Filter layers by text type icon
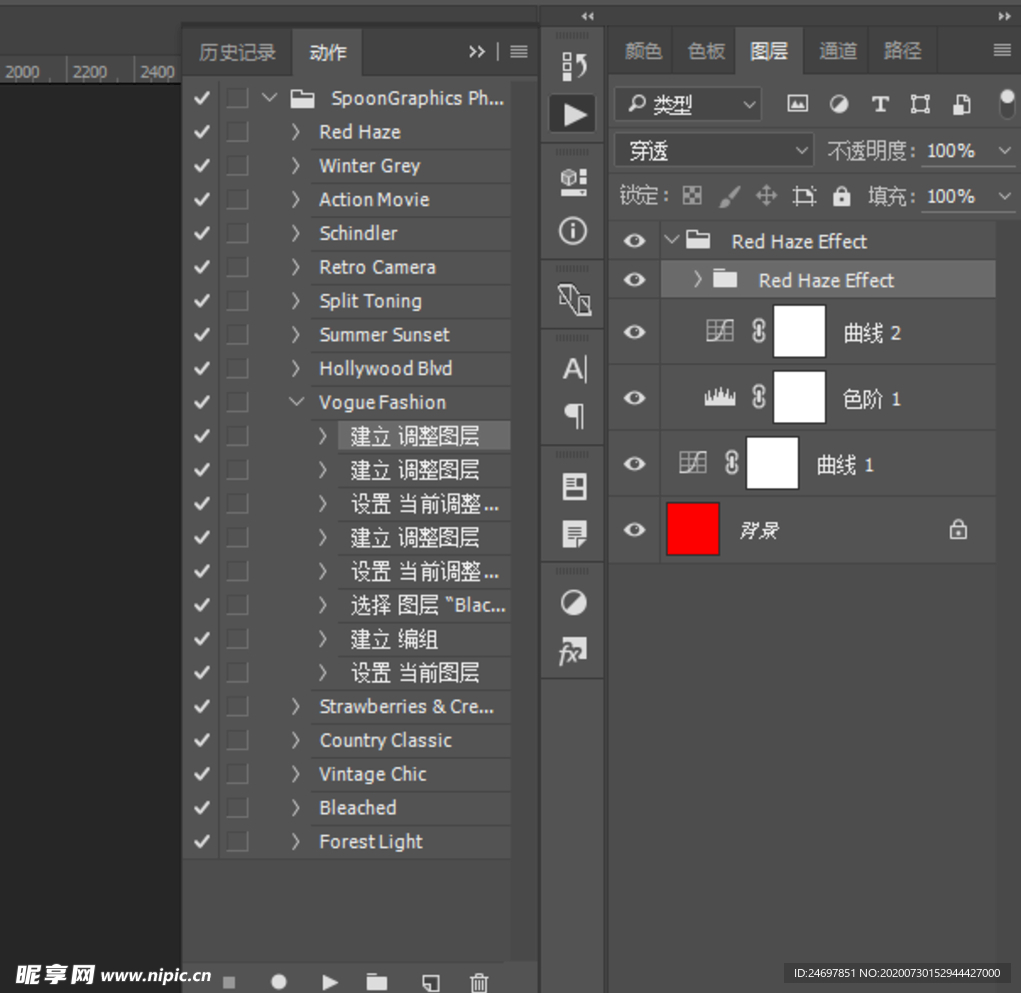This screenshot has width=1021, height=993. click(x=880, y=104)
